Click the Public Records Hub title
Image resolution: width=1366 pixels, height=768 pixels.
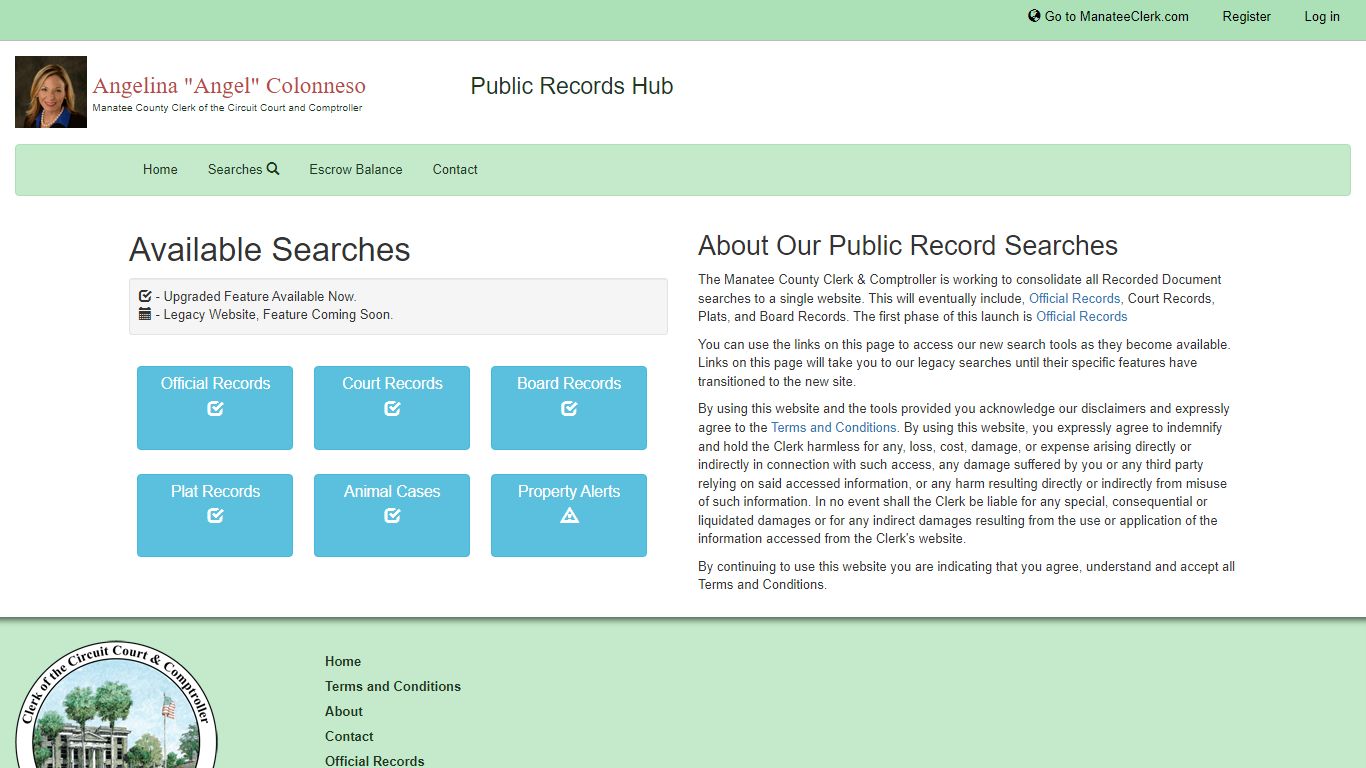coord(572,86)
